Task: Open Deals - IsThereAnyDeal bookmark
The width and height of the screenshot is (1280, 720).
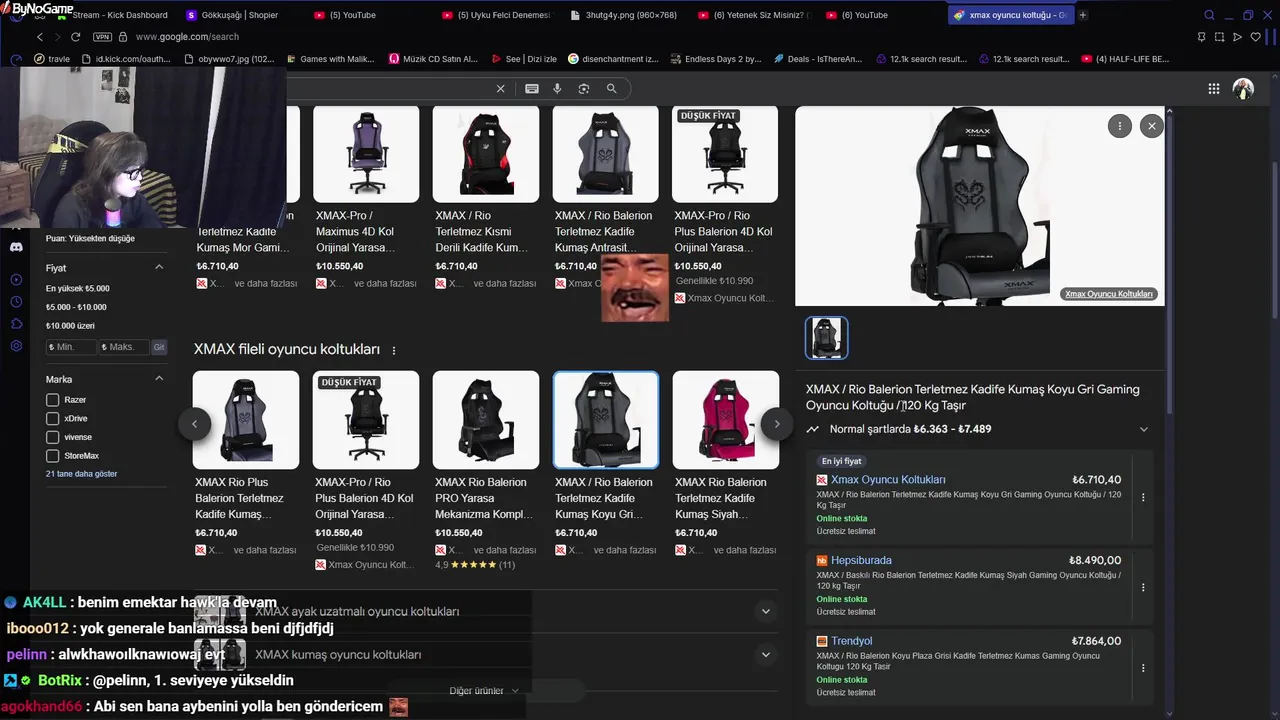Action: 817,59
